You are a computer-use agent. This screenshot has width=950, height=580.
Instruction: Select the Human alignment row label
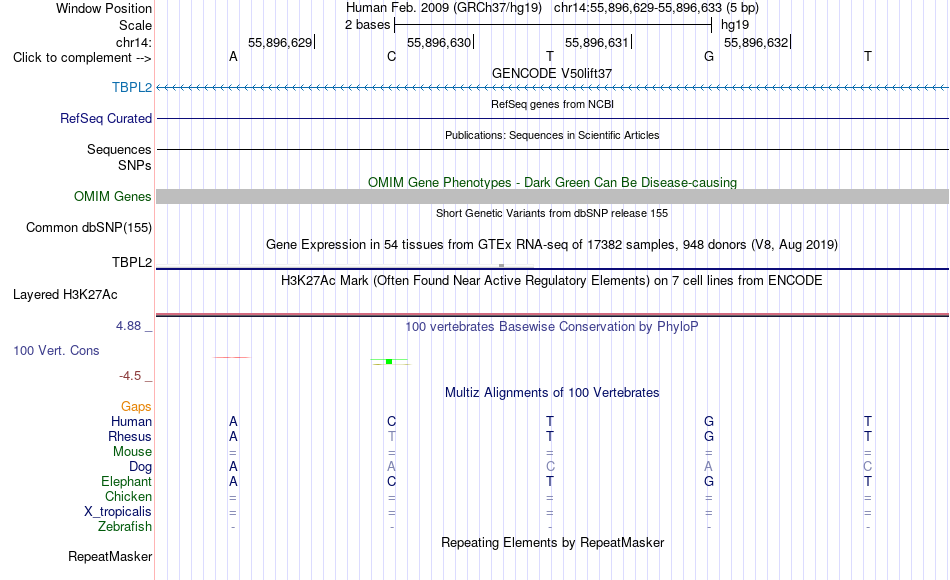[x=131, y=421]
